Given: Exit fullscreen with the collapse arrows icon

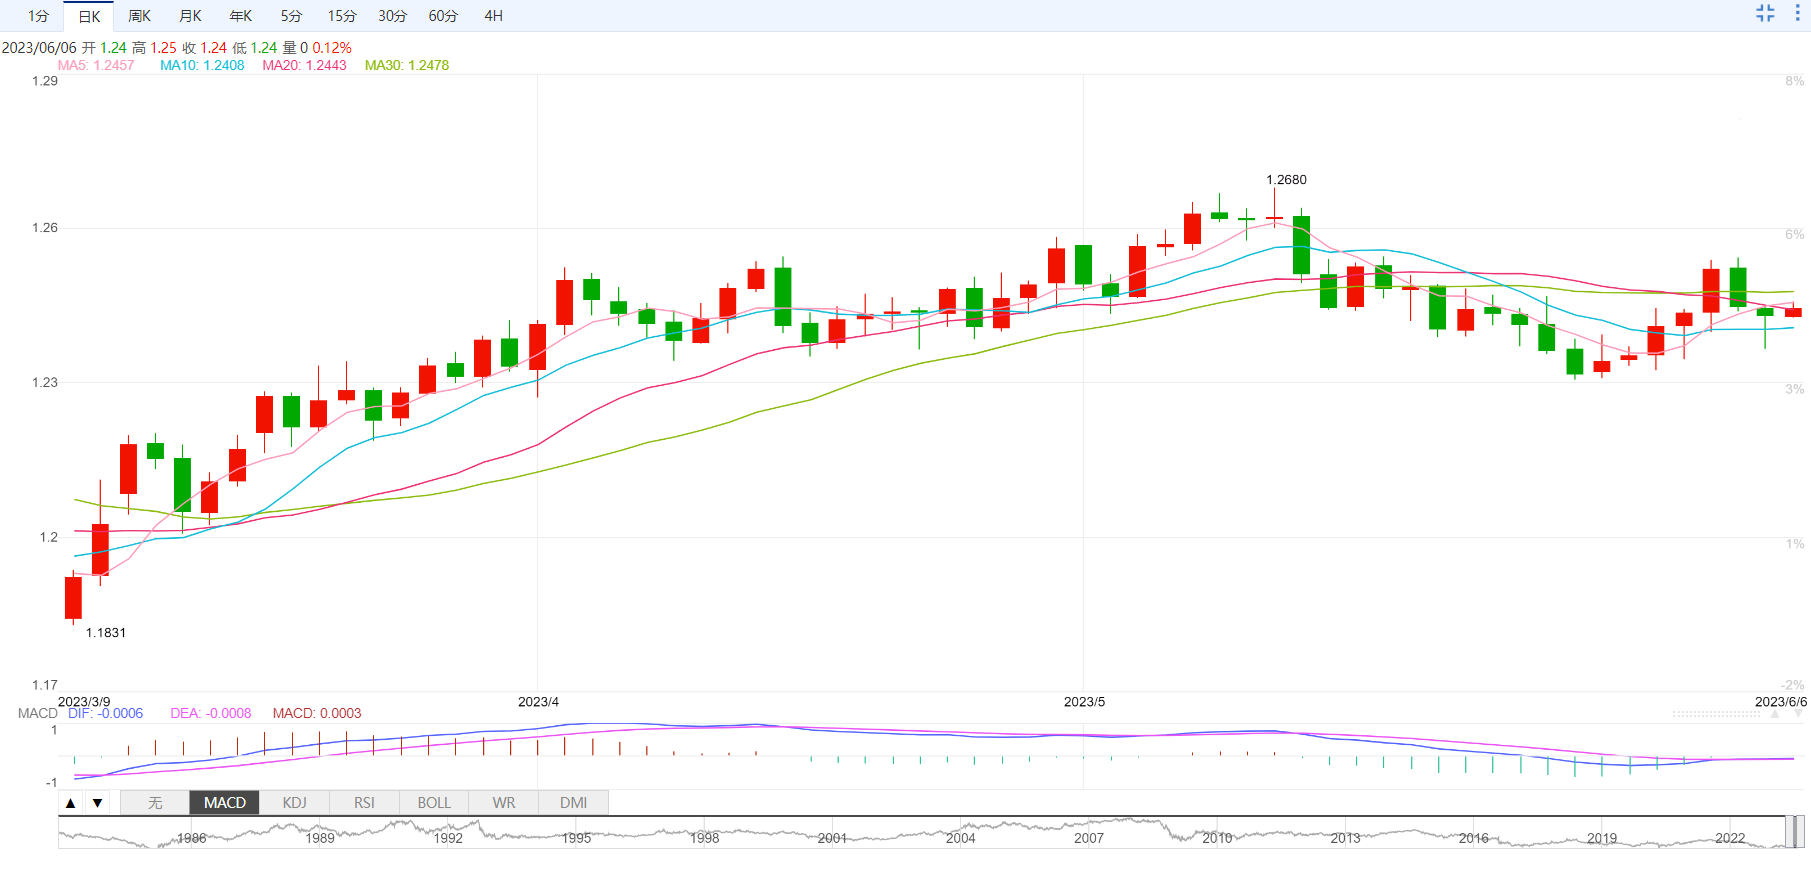Looking at the screenshot, I should coord(1765,13).
